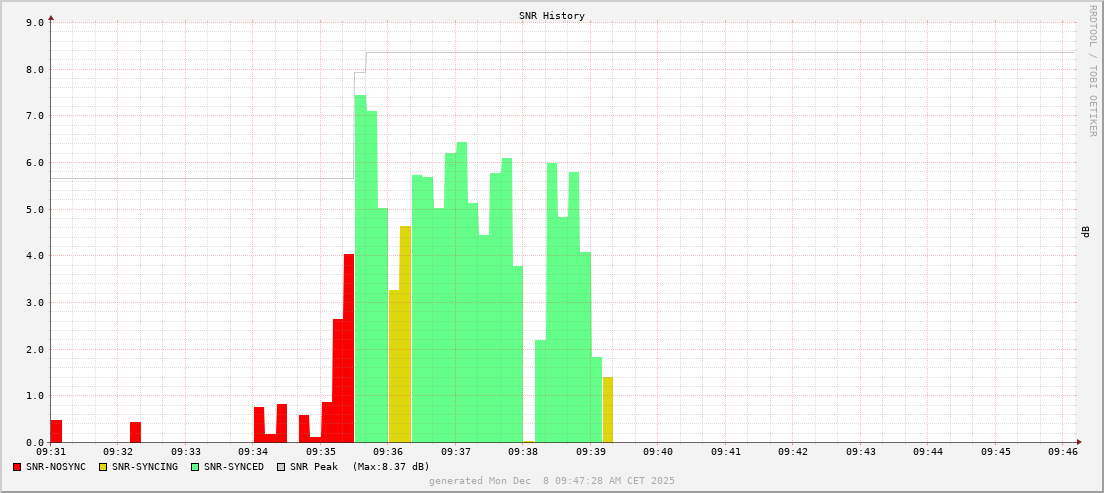Click the tallest green SNR-SYNCED bar
The width and height of the screenshot is (1104, 493).
[x=360, y=270]
